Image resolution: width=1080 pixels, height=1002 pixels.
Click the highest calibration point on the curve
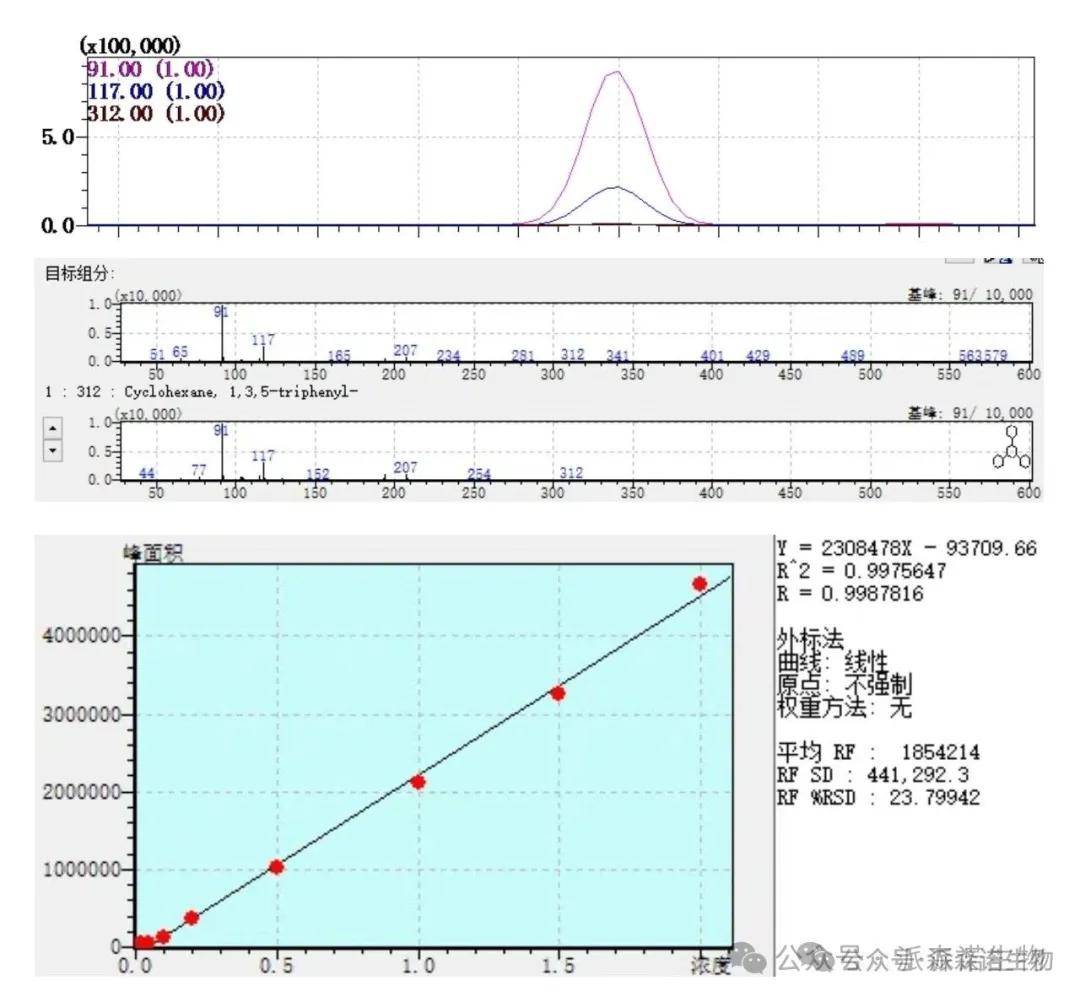[699, 583]
